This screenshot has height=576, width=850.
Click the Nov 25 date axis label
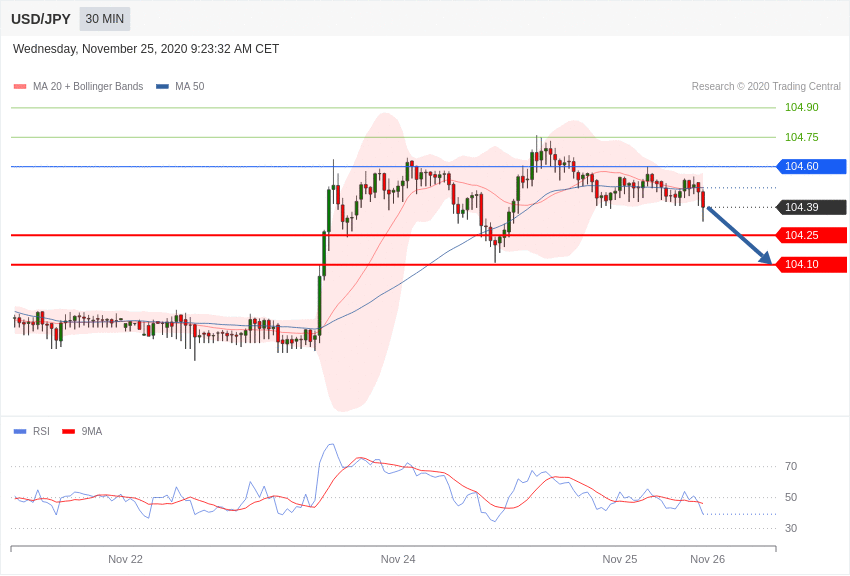[x=620, y=559]
